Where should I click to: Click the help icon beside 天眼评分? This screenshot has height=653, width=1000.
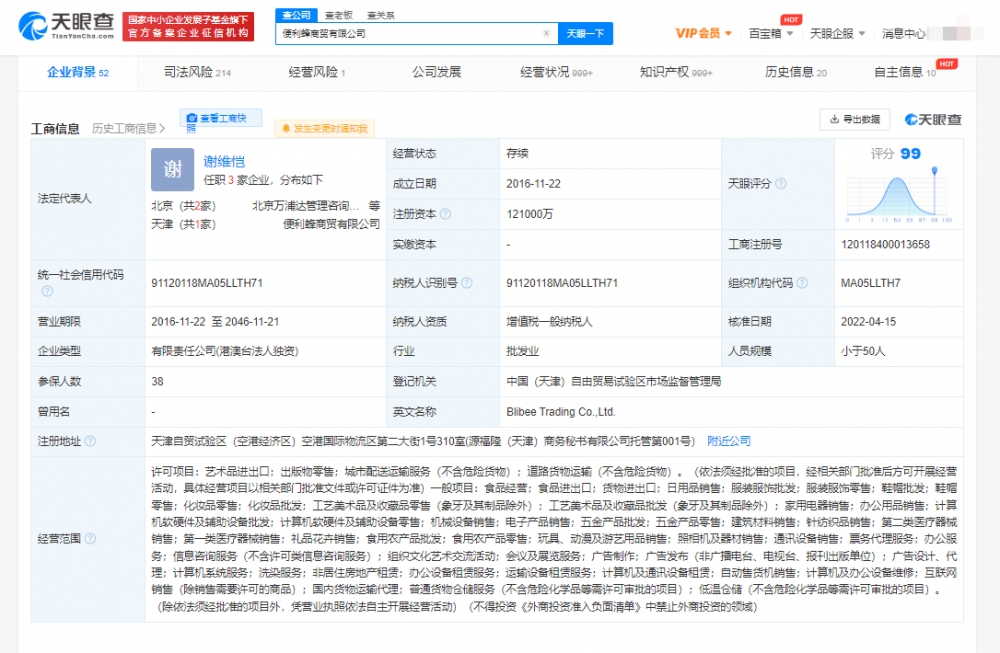[781, 184]
